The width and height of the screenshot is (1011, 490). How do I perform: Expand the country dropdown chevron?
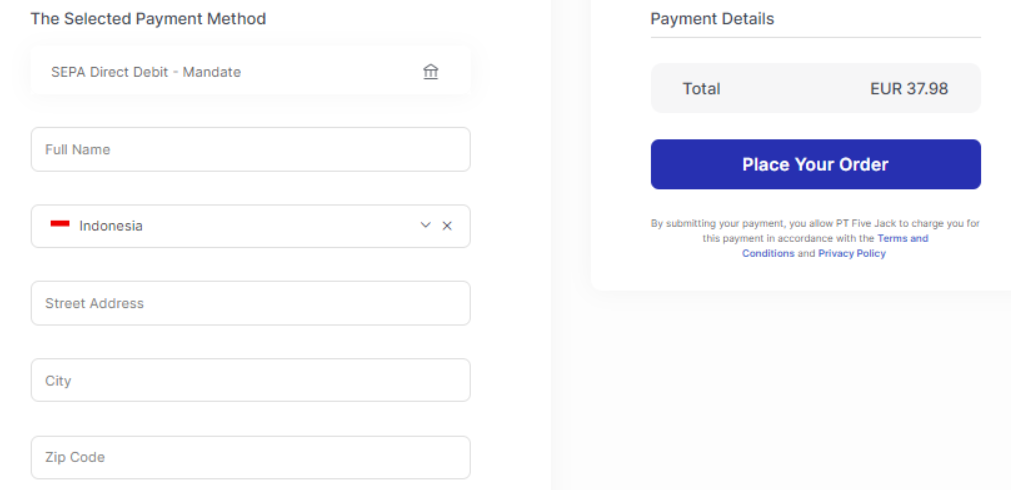(x=425, y=226)
